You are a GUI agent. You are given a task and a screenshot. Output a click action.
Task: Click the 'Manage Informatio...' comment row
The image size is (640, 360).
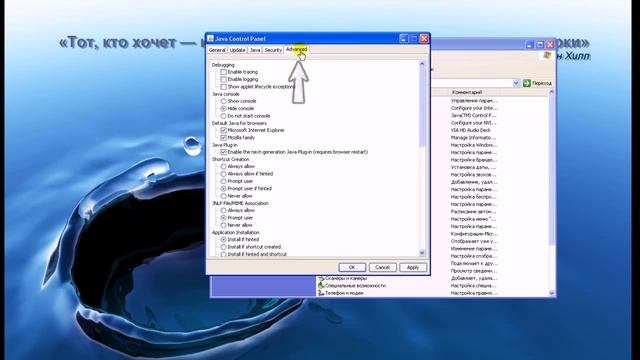pyautogui.click(x=473, y=138)
